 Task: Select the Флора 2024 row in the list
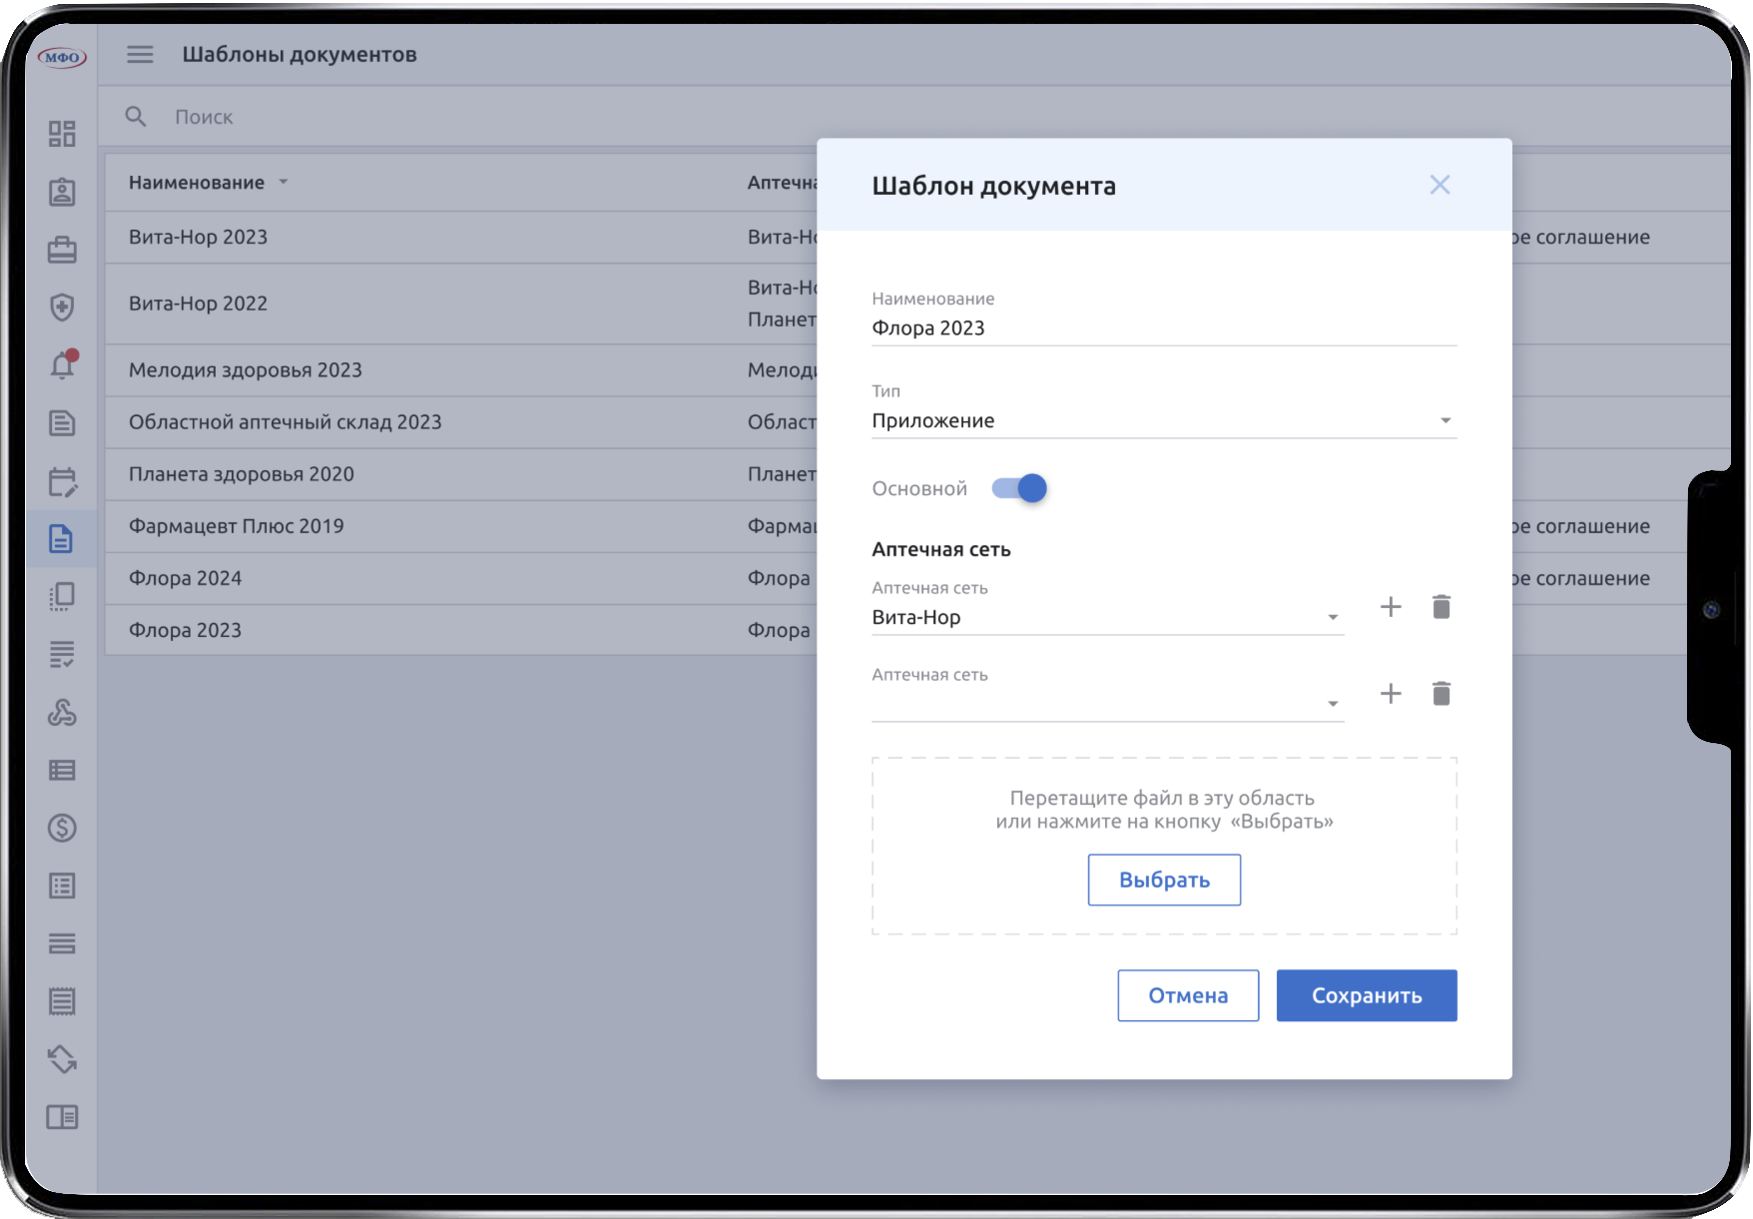185,578
